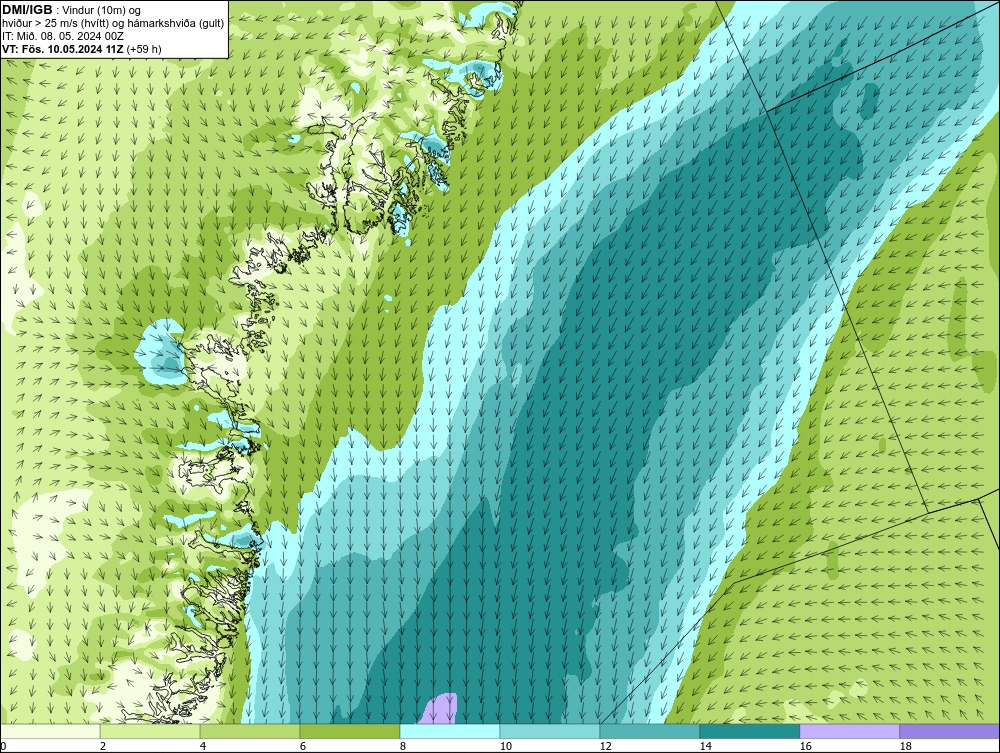The height and width of the screenshot is (753, 1000).
Task: Click the 0–2 m/s pale legend swatch
Action: [x=50, y=731]
